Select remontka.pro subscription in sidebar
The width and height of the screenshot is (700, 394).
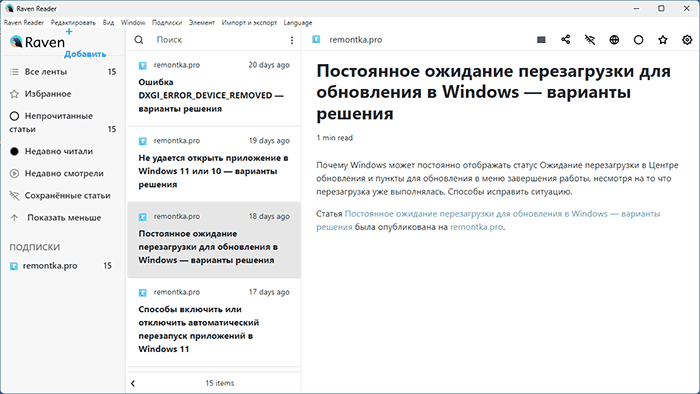pos(62,266)
